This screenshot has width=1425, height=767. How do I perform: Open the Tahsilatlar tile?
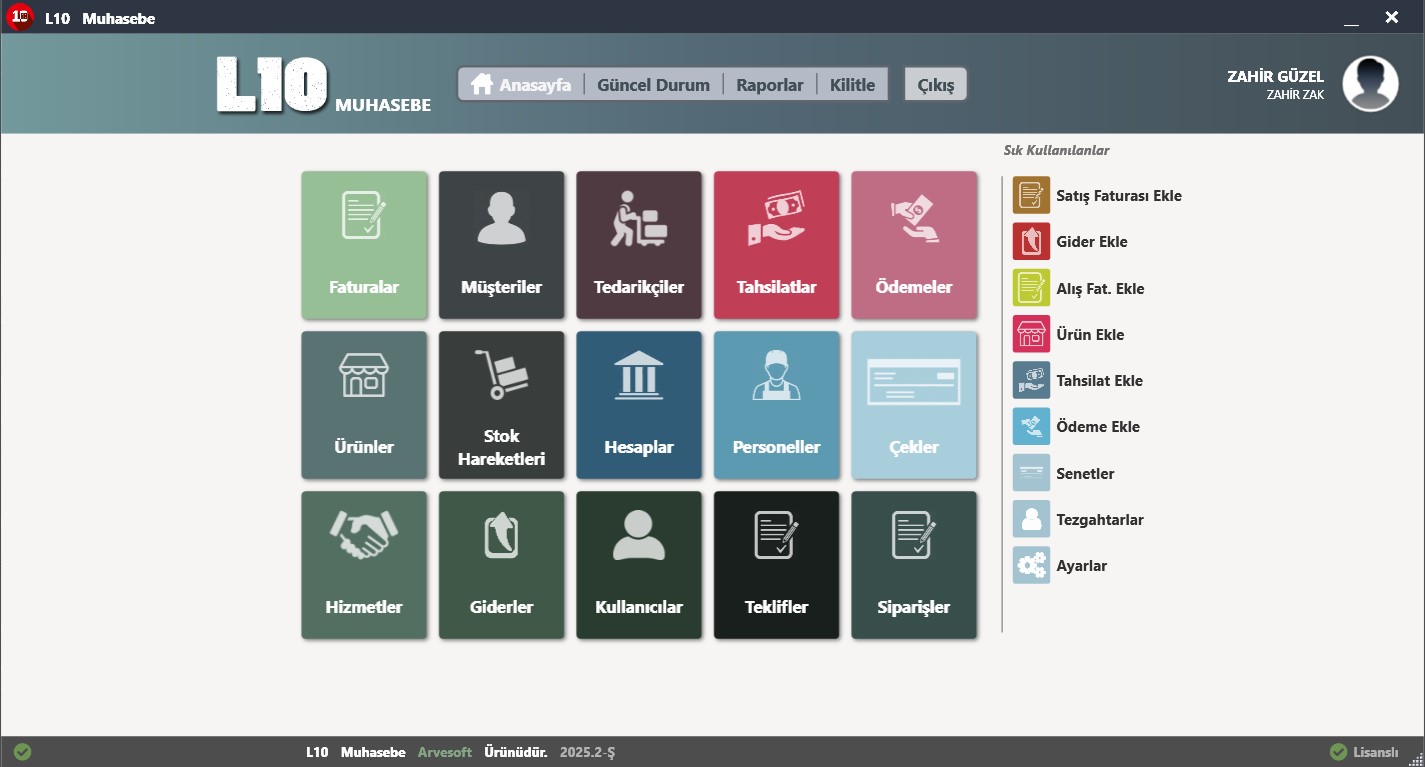coord(776,245)
